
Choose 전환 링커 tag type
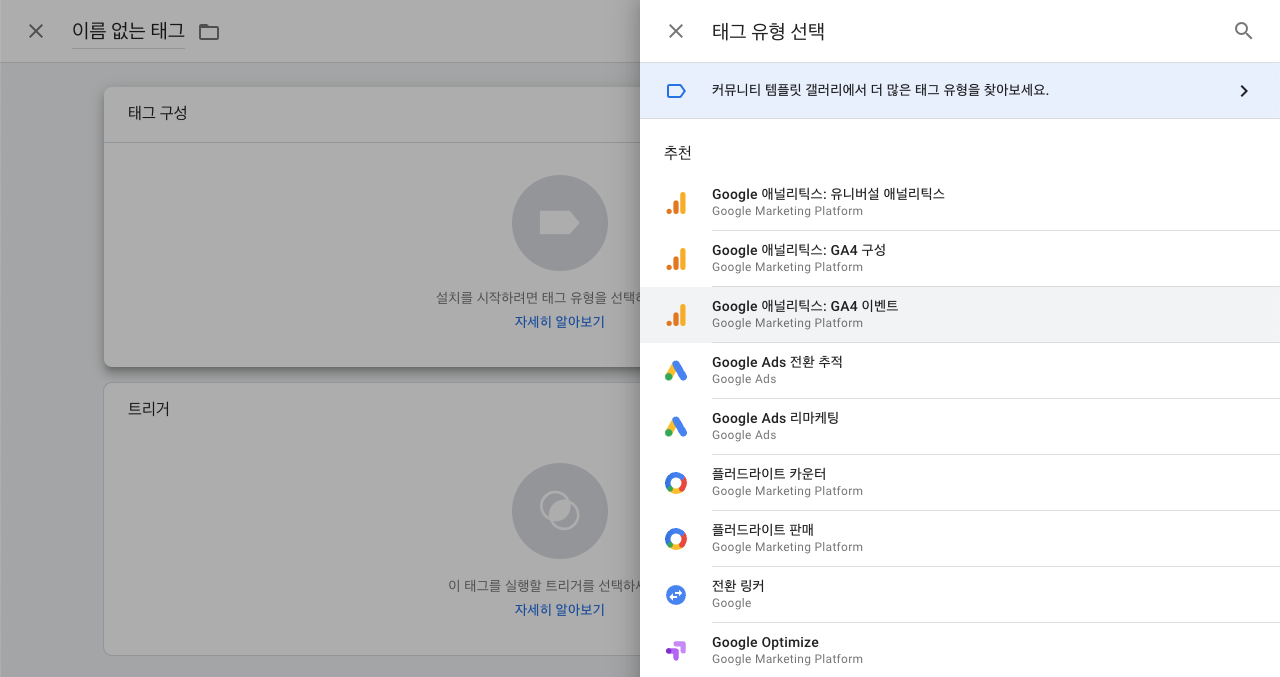(960, 595)
